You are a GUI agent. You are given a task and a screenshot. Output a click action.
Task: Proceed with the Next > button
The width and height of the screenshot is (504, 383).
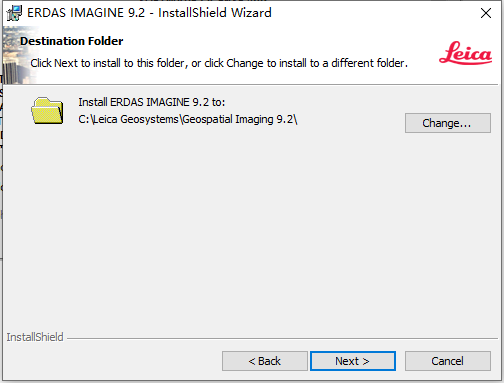(x=353, y=361)
